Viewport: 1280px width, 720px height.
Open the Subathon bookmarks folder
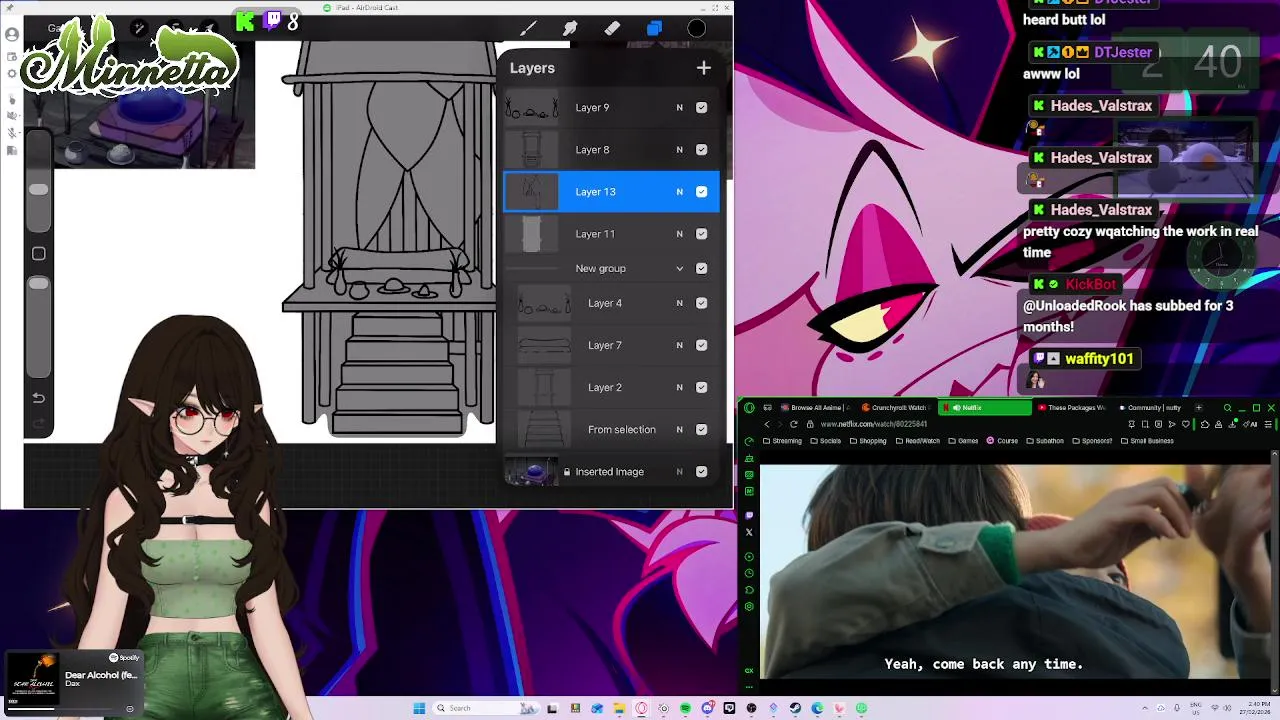[1045, 441]
